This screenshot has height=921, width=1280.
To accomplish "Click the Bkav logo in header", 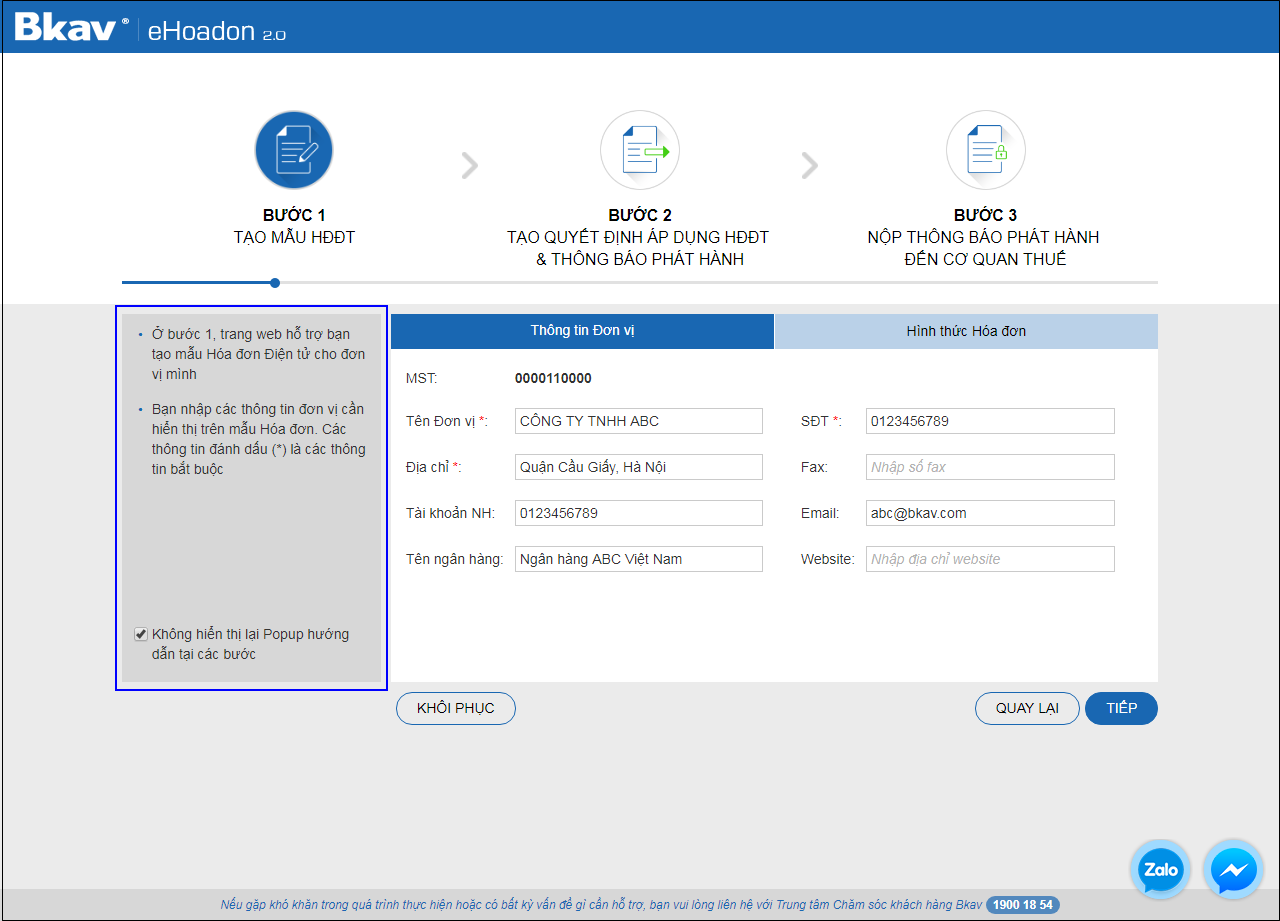I will 71,28.
